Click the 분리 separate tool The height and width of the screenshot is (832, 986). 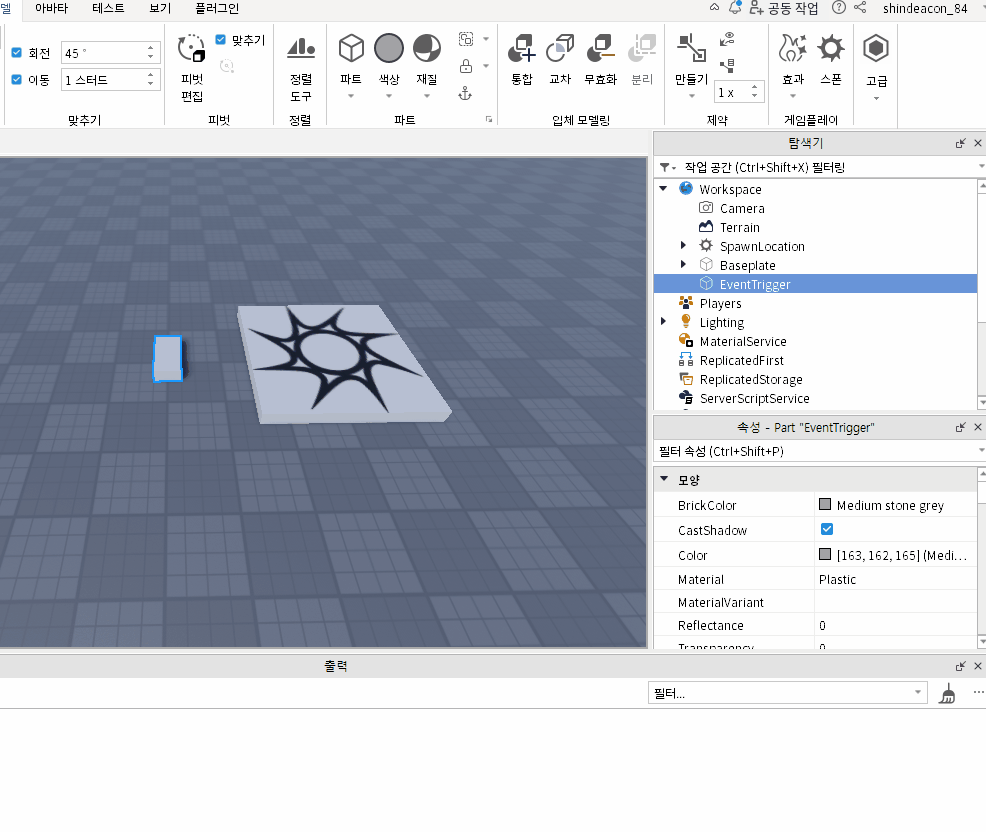pos(642,60)
